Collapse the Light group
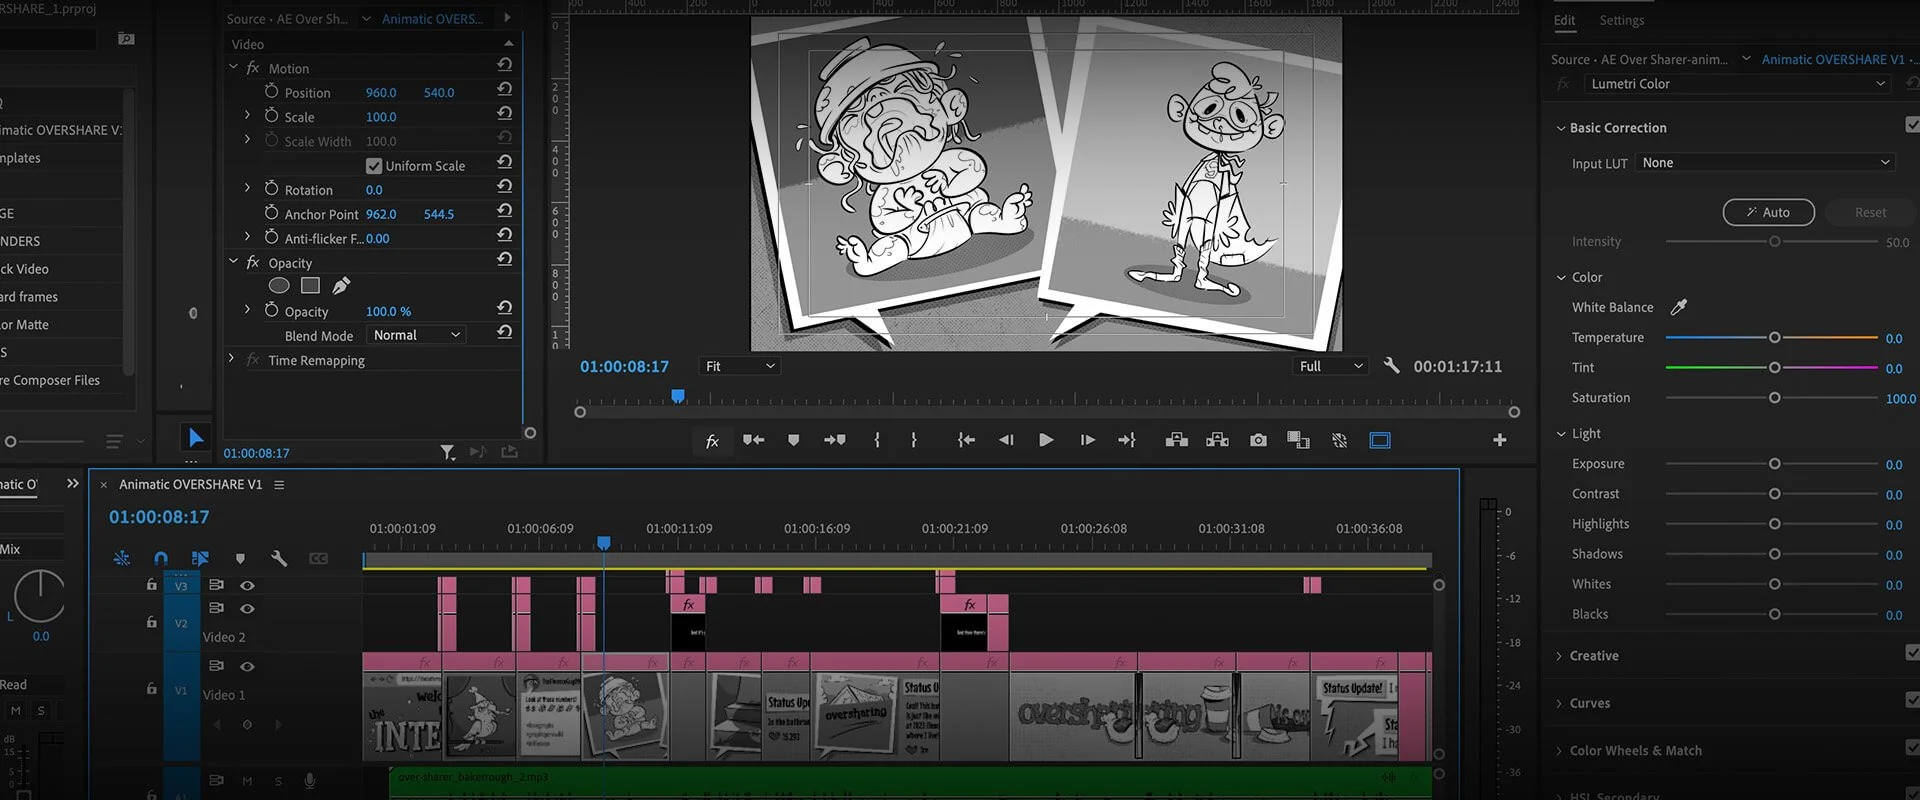Image resolution: width=1920 pixels, height=800 pixels. tap(1561, 434)
